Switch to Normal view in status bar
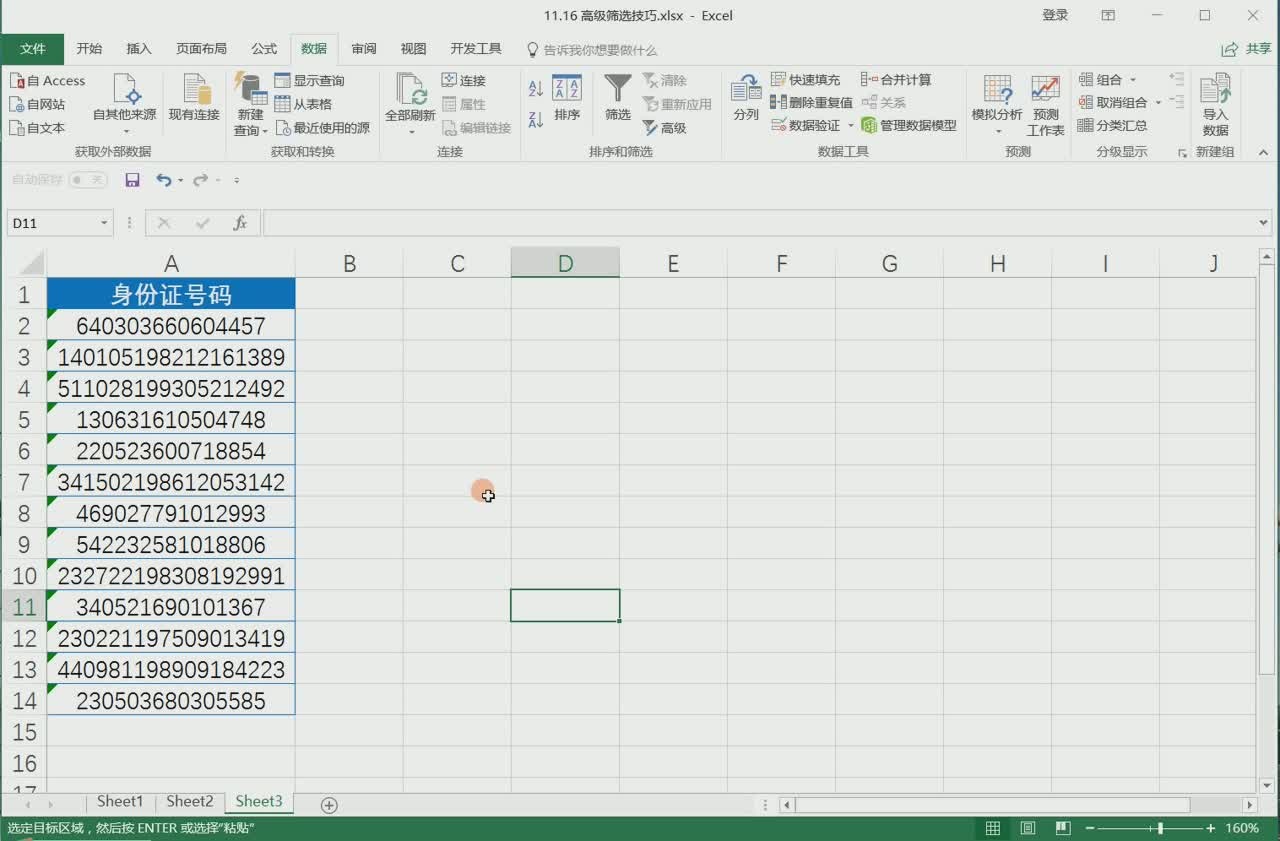Screen dimensions: 1280x841 (993, 828)
